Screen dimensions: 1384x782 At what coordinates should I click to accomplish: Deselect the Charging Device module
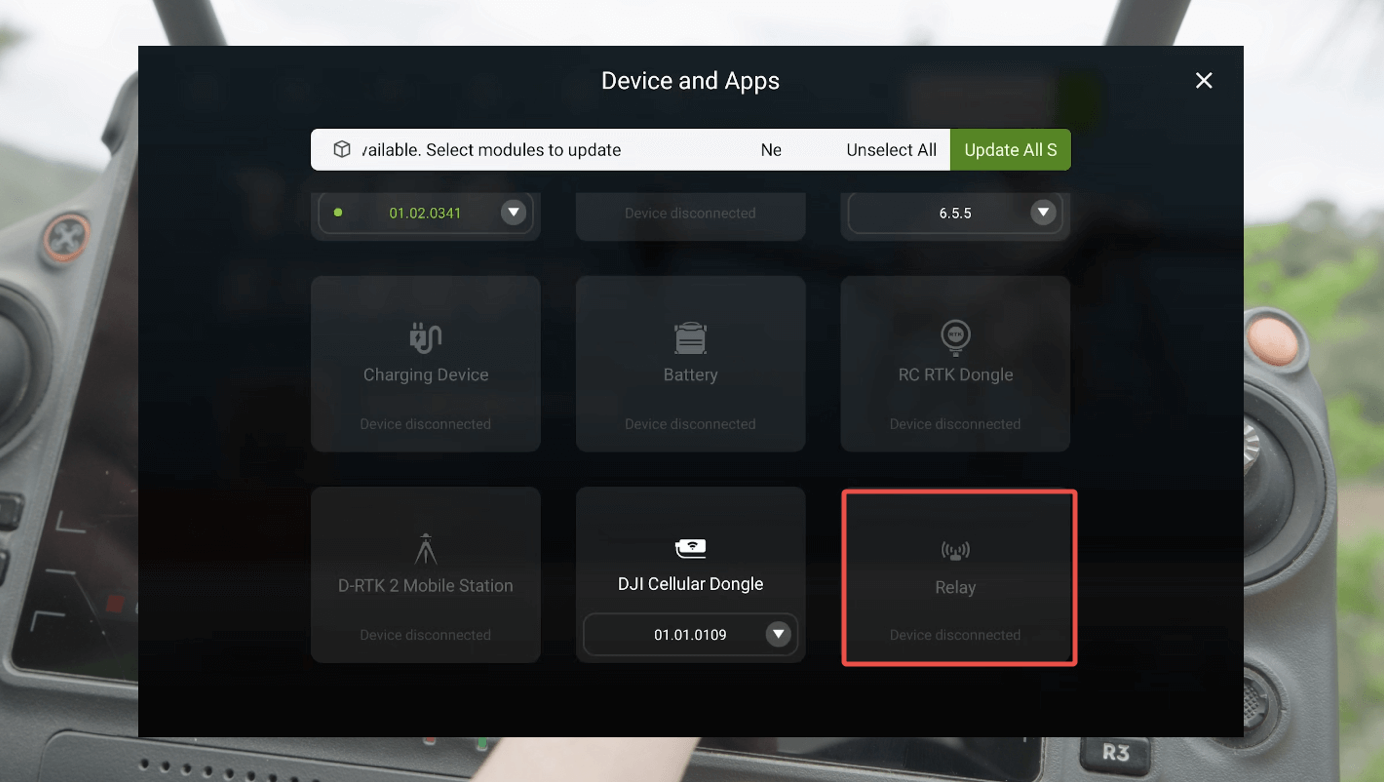pos(425,363)
